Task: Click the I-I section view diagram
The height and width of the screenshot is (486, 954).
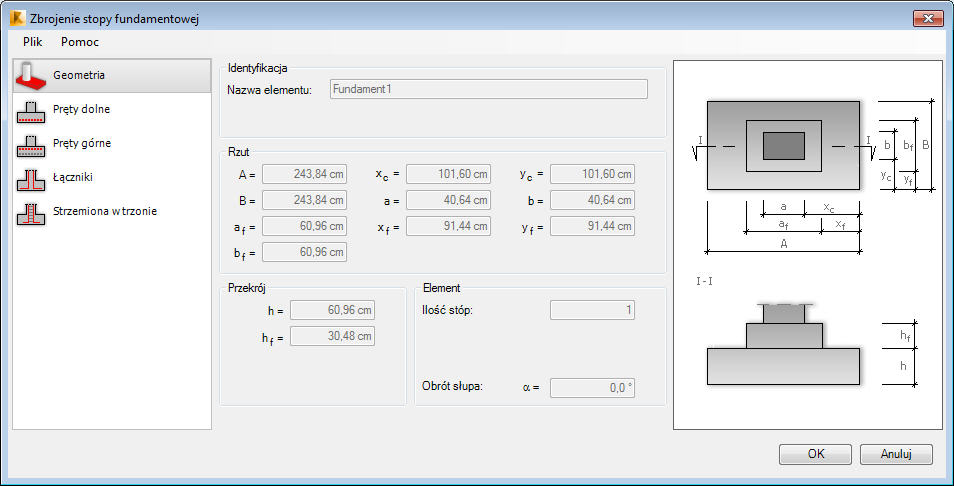Action: 783,344
